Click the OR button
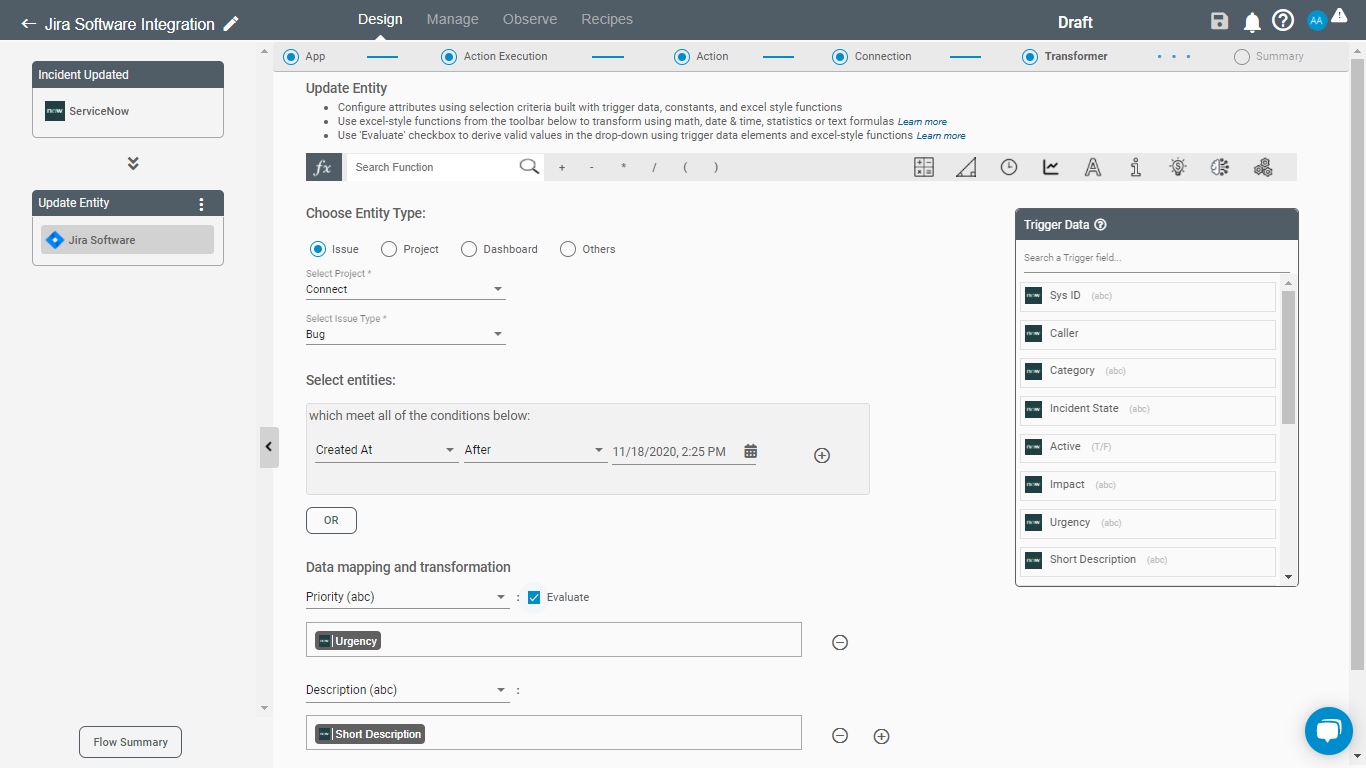The width and height of the screenshot is (1366, 768). [x=331, y=520]
